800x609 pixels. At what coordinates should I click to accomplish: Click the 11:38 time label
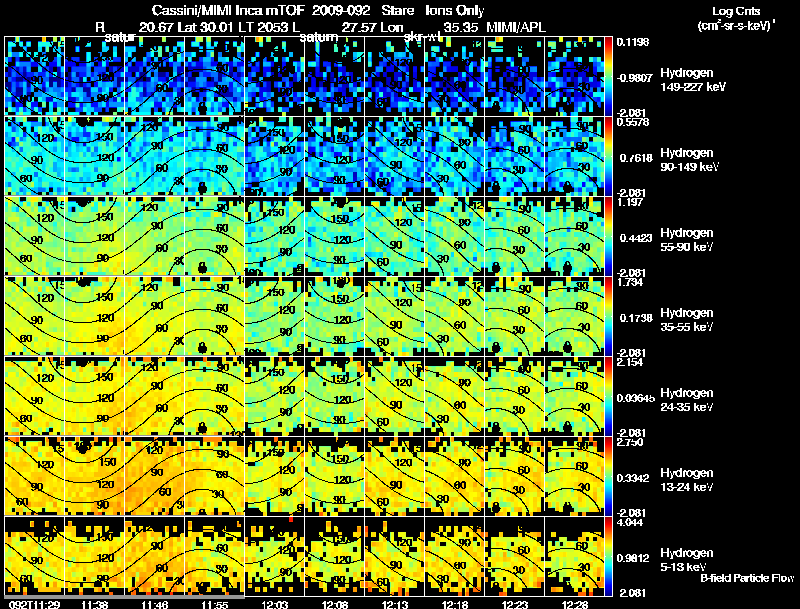94,604
